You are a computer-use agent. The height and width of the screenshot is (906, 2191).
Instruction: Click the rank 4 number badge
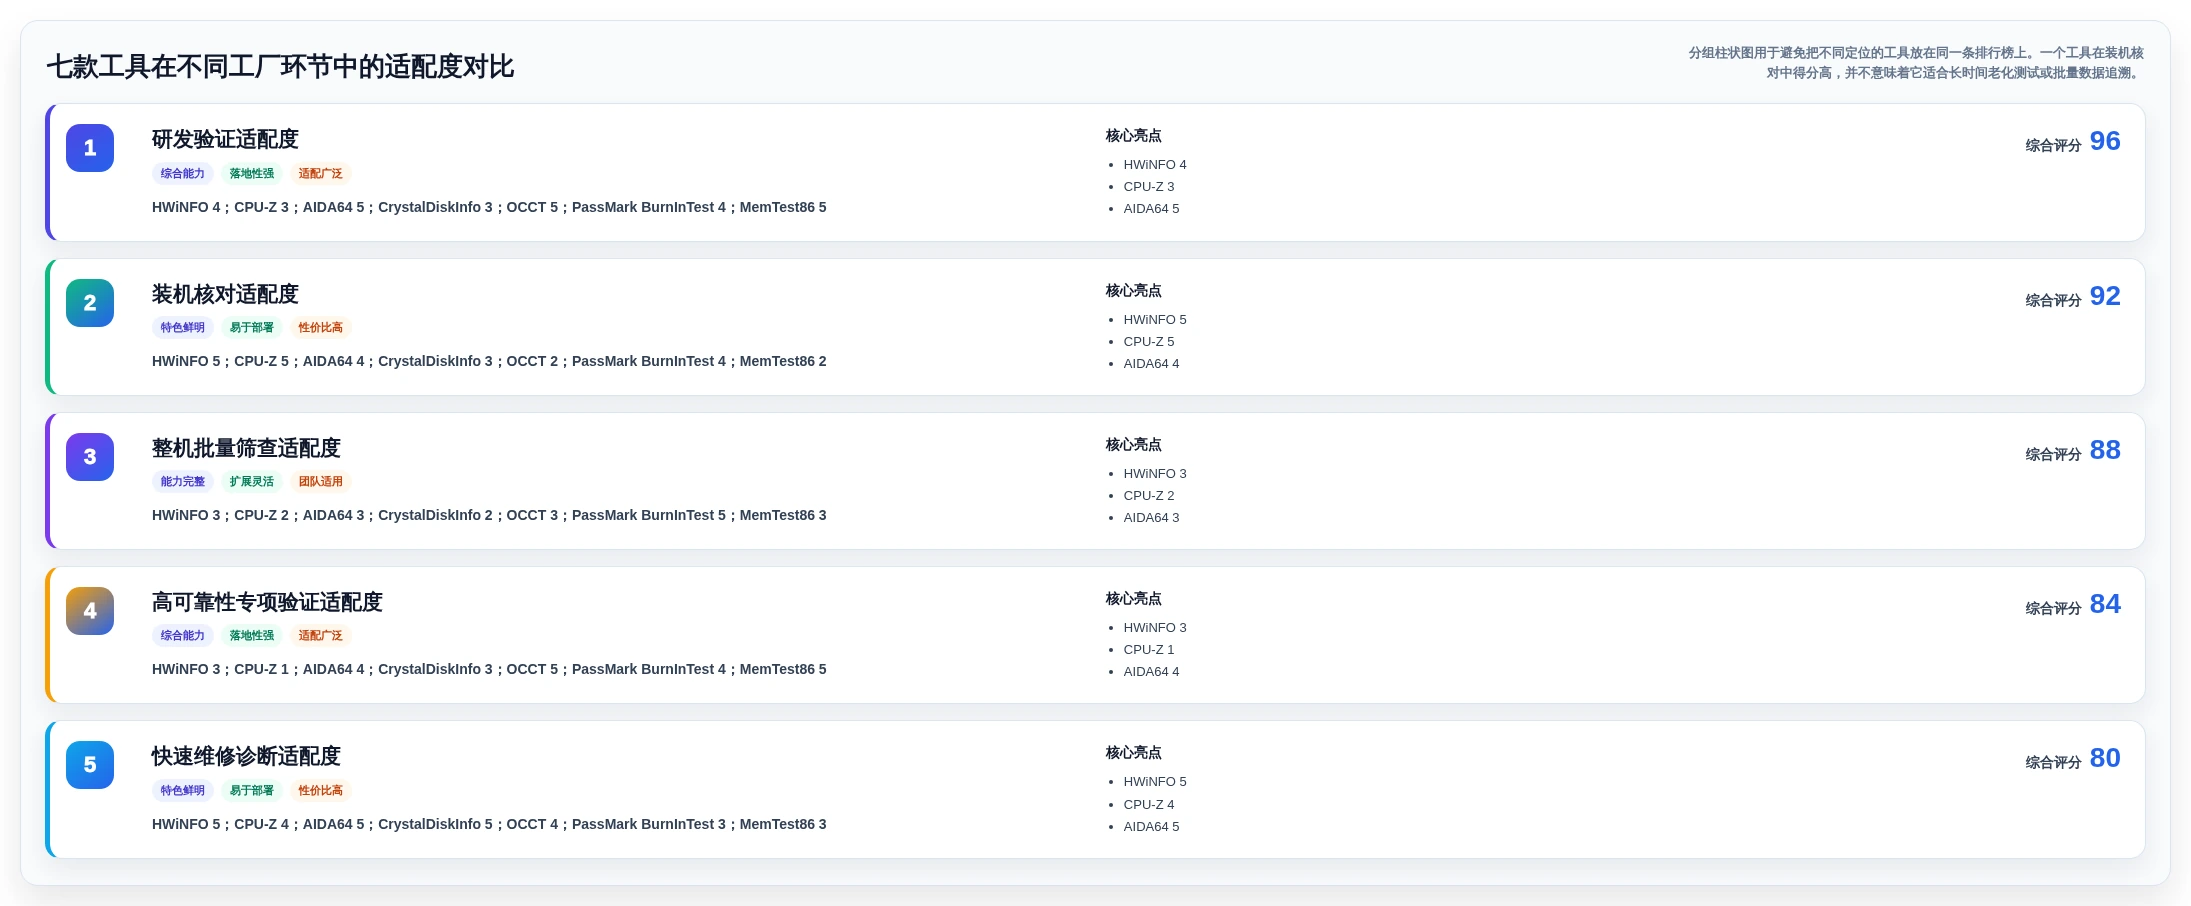90,611
